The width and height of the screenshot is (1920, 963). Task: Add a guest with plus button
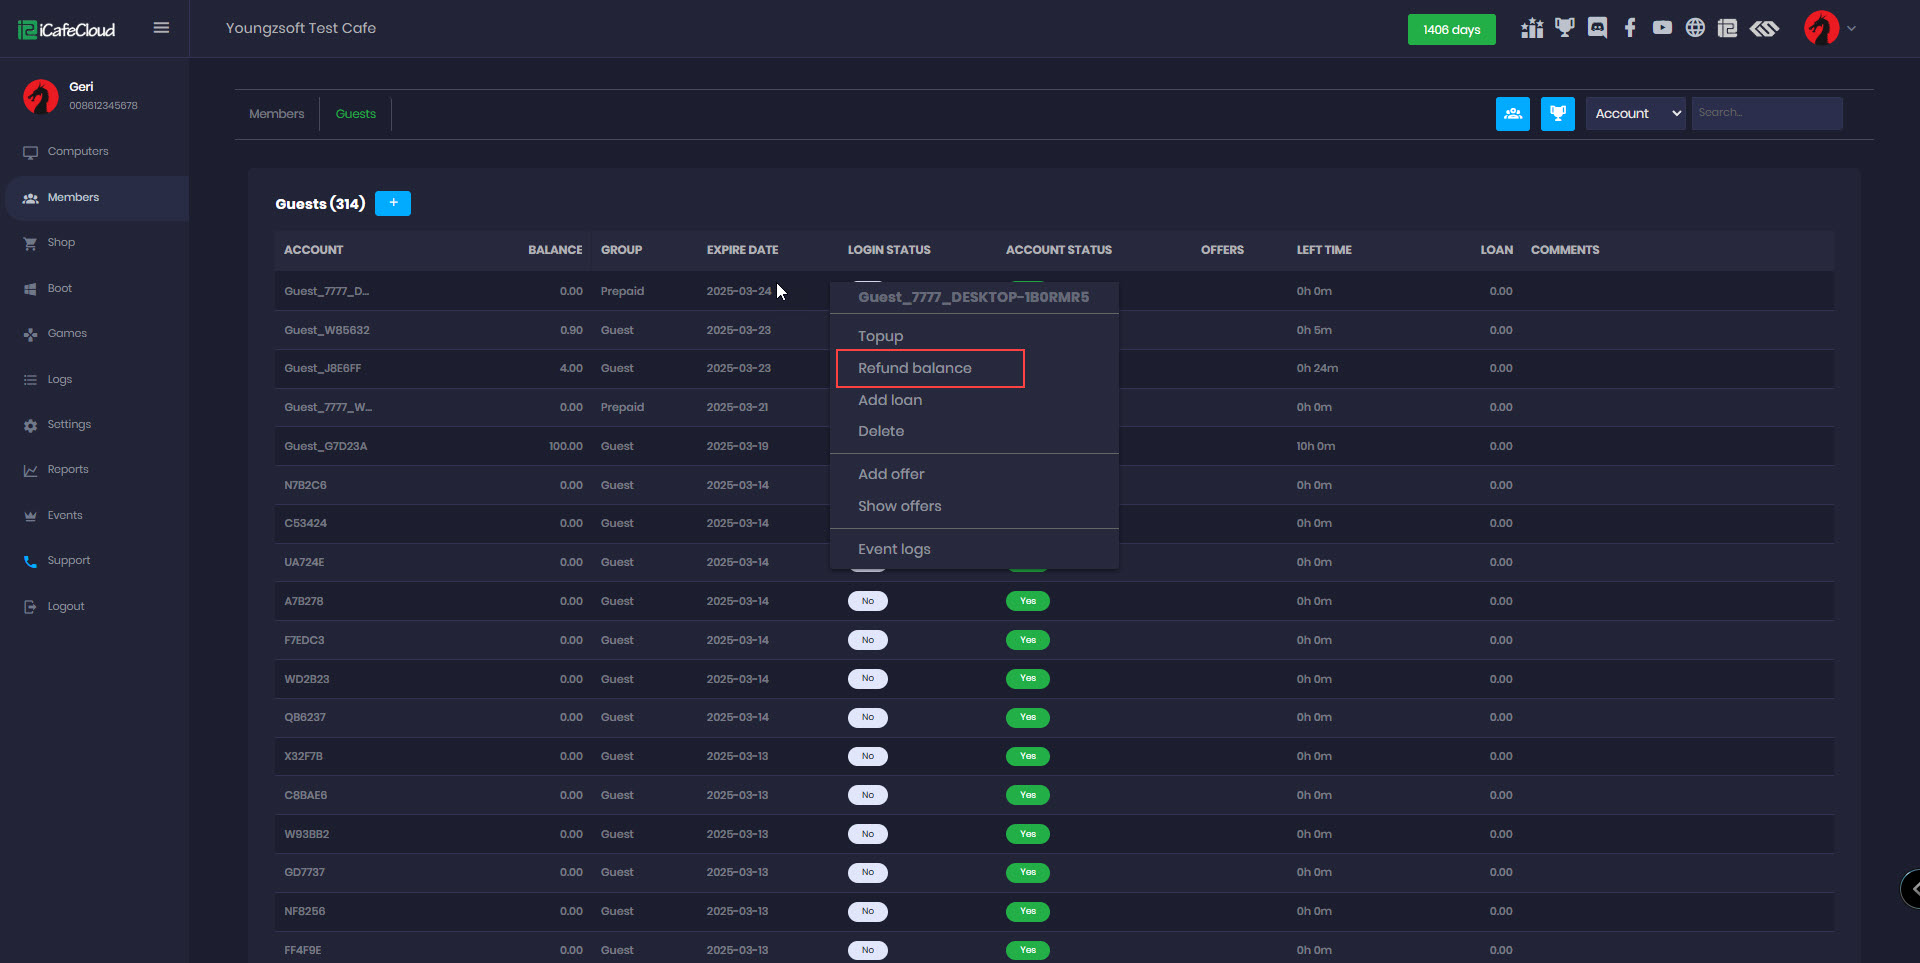pos(393,203)
